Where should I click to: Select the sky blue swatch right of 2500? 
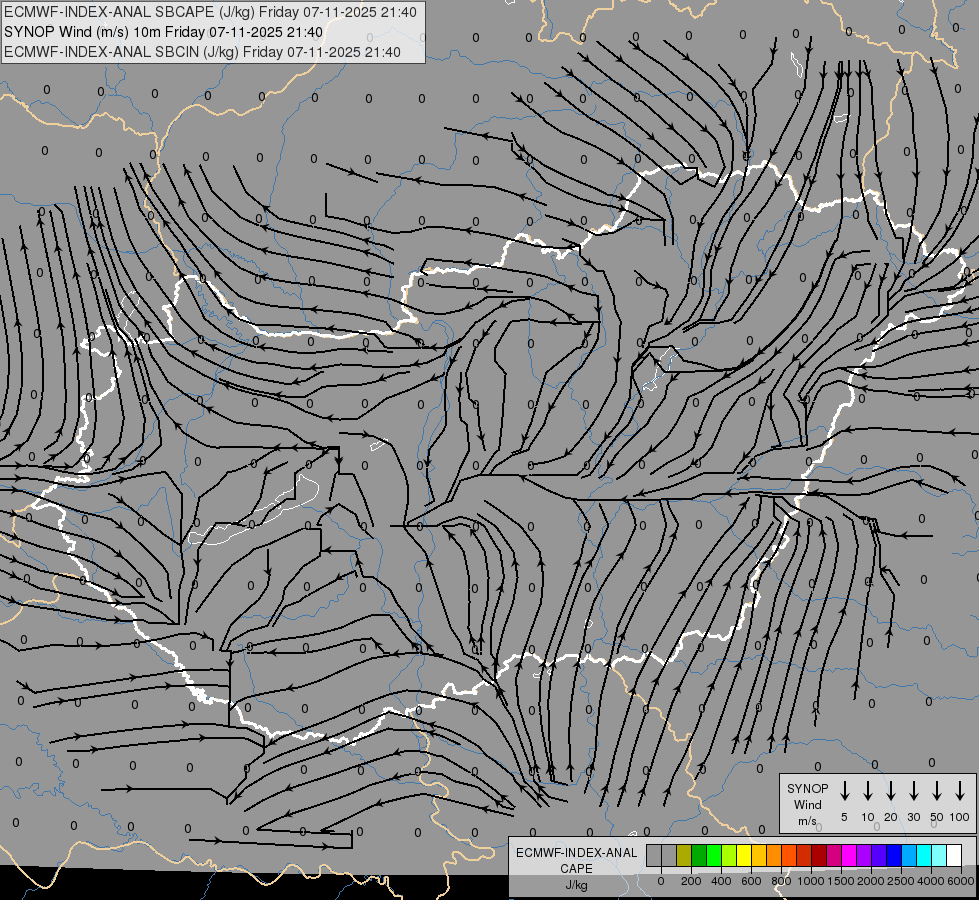point(910,855)
